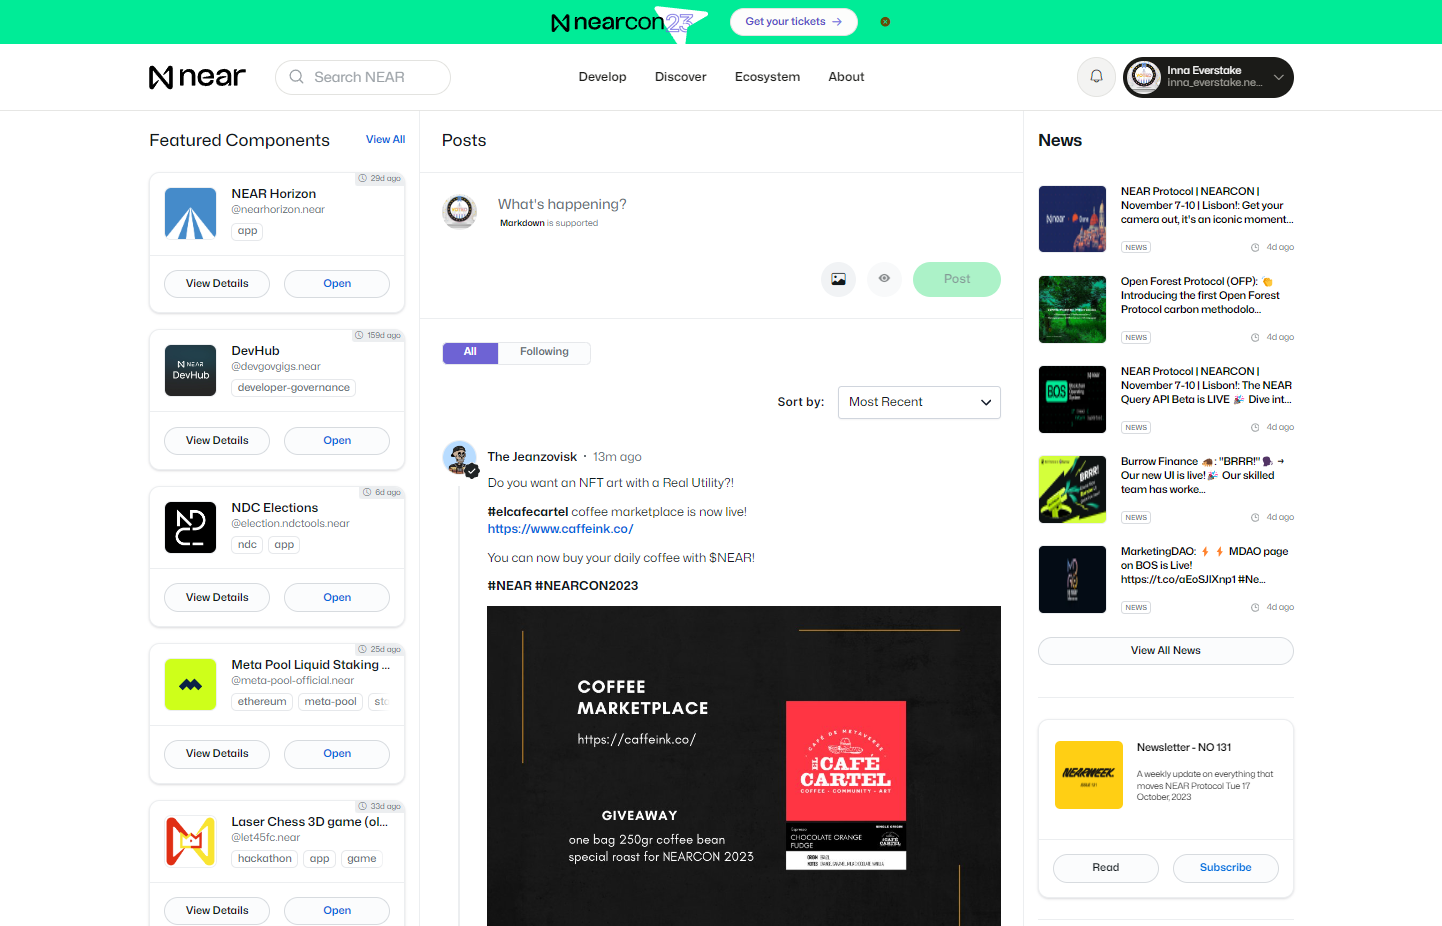Screen dimensions: 1442x926
Task: Open the NEAR Horizon component icon
Action: click(190, 214)
